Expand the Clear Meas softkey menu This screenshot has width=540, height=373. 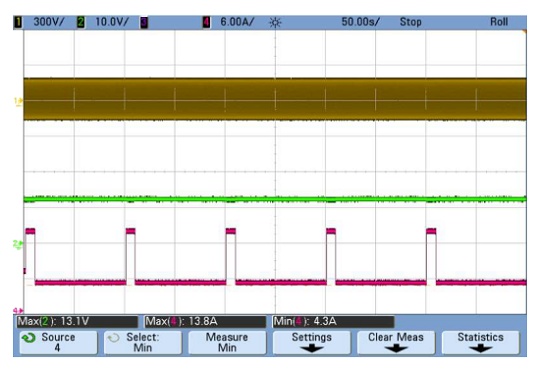pyautogui.click(x=396, y=342)
